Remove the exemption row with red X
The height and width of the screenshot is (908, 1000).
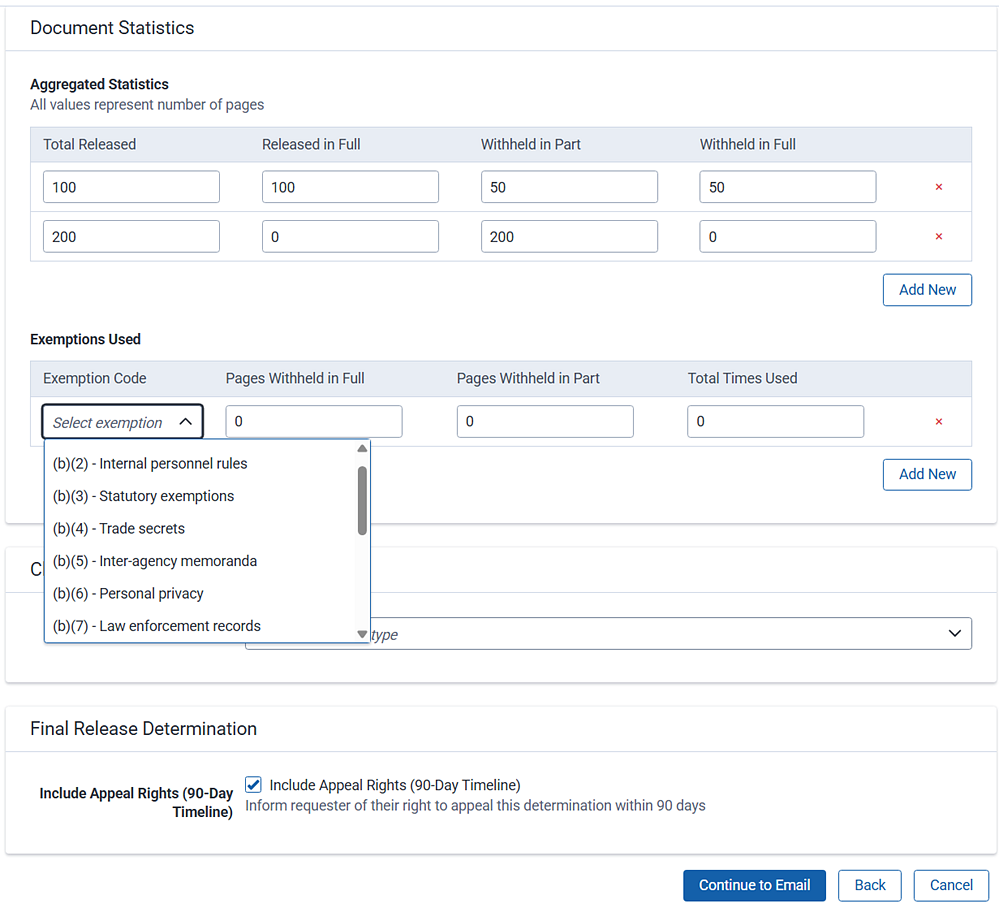938,422
